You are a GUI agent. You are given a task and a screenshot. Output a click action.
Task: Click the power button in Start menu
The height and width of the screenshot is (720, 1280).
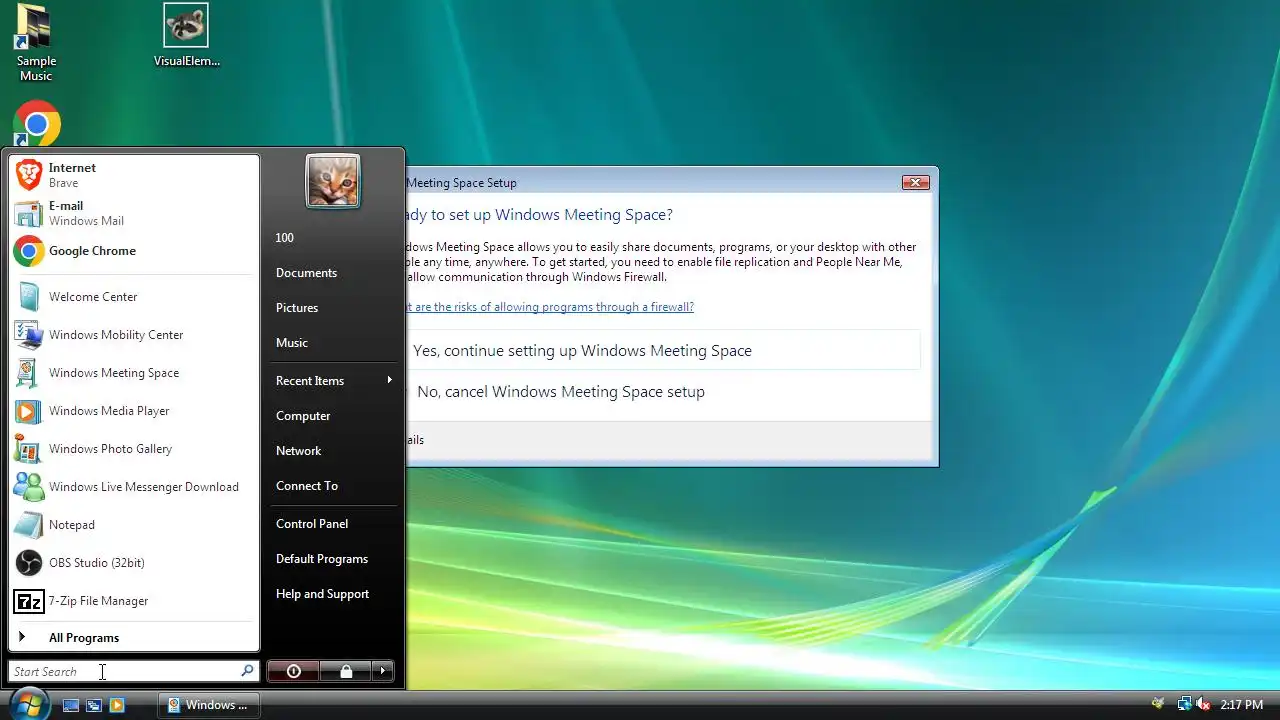293,671
